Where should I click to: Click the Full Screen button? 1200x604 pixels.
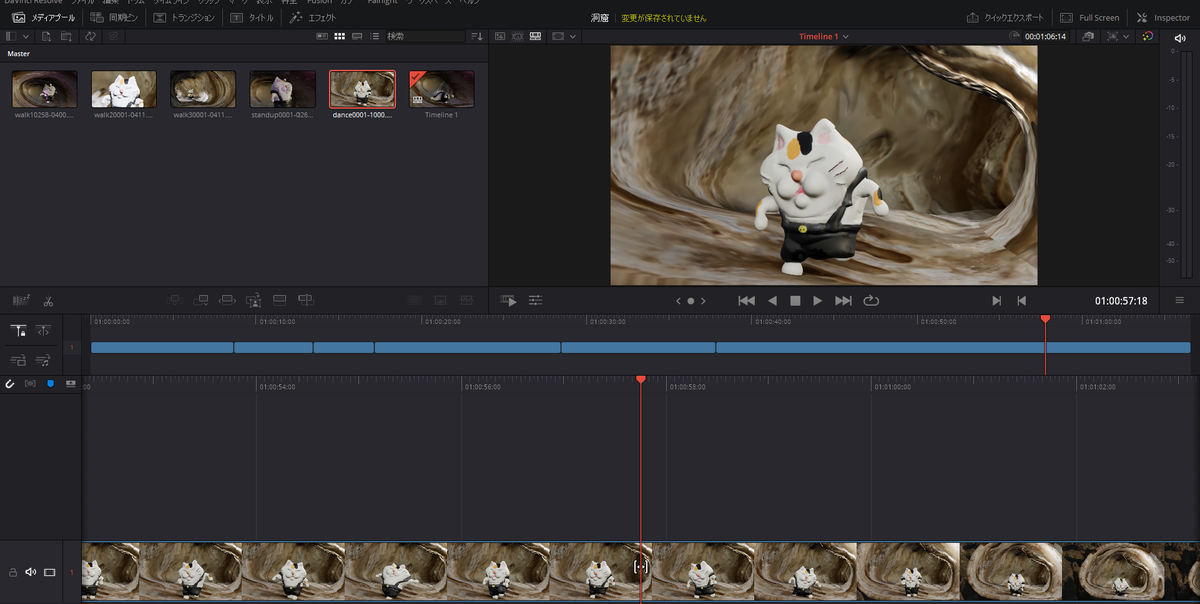1090,18
